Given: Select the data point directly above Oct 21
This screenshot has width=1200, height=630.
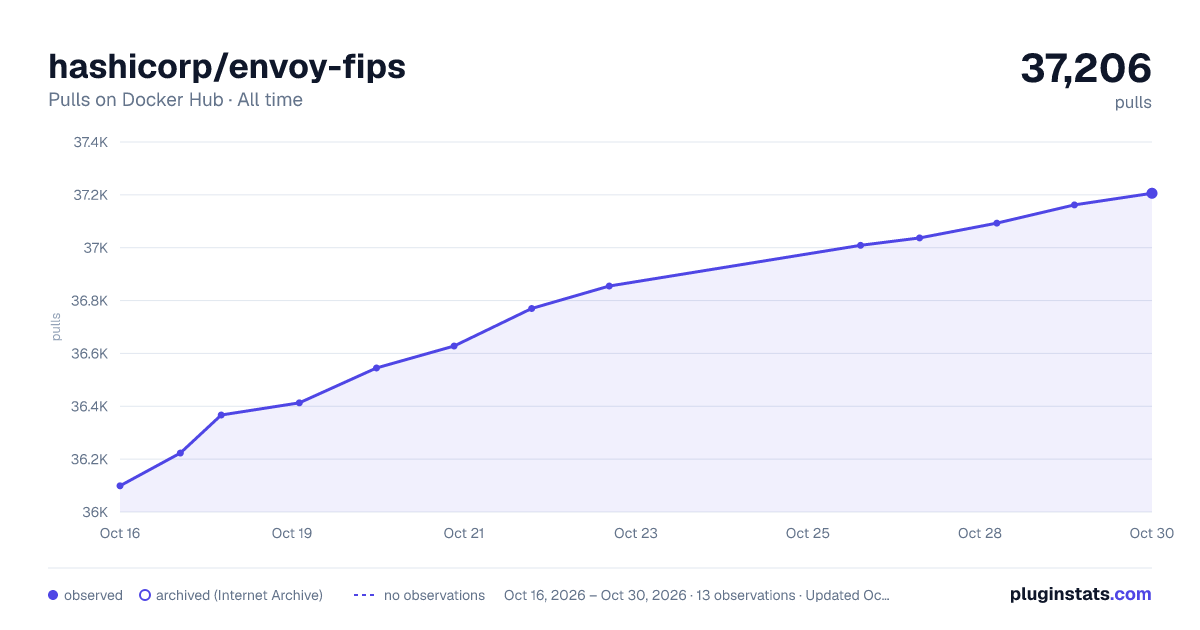Looking at the screenshot, I should [455, 346].
